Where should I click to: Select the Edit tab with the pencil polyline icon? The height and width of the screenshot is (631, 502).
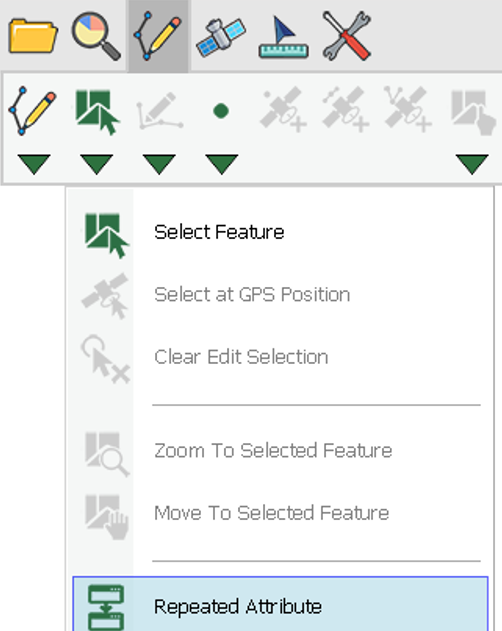(x=158, y=36)
